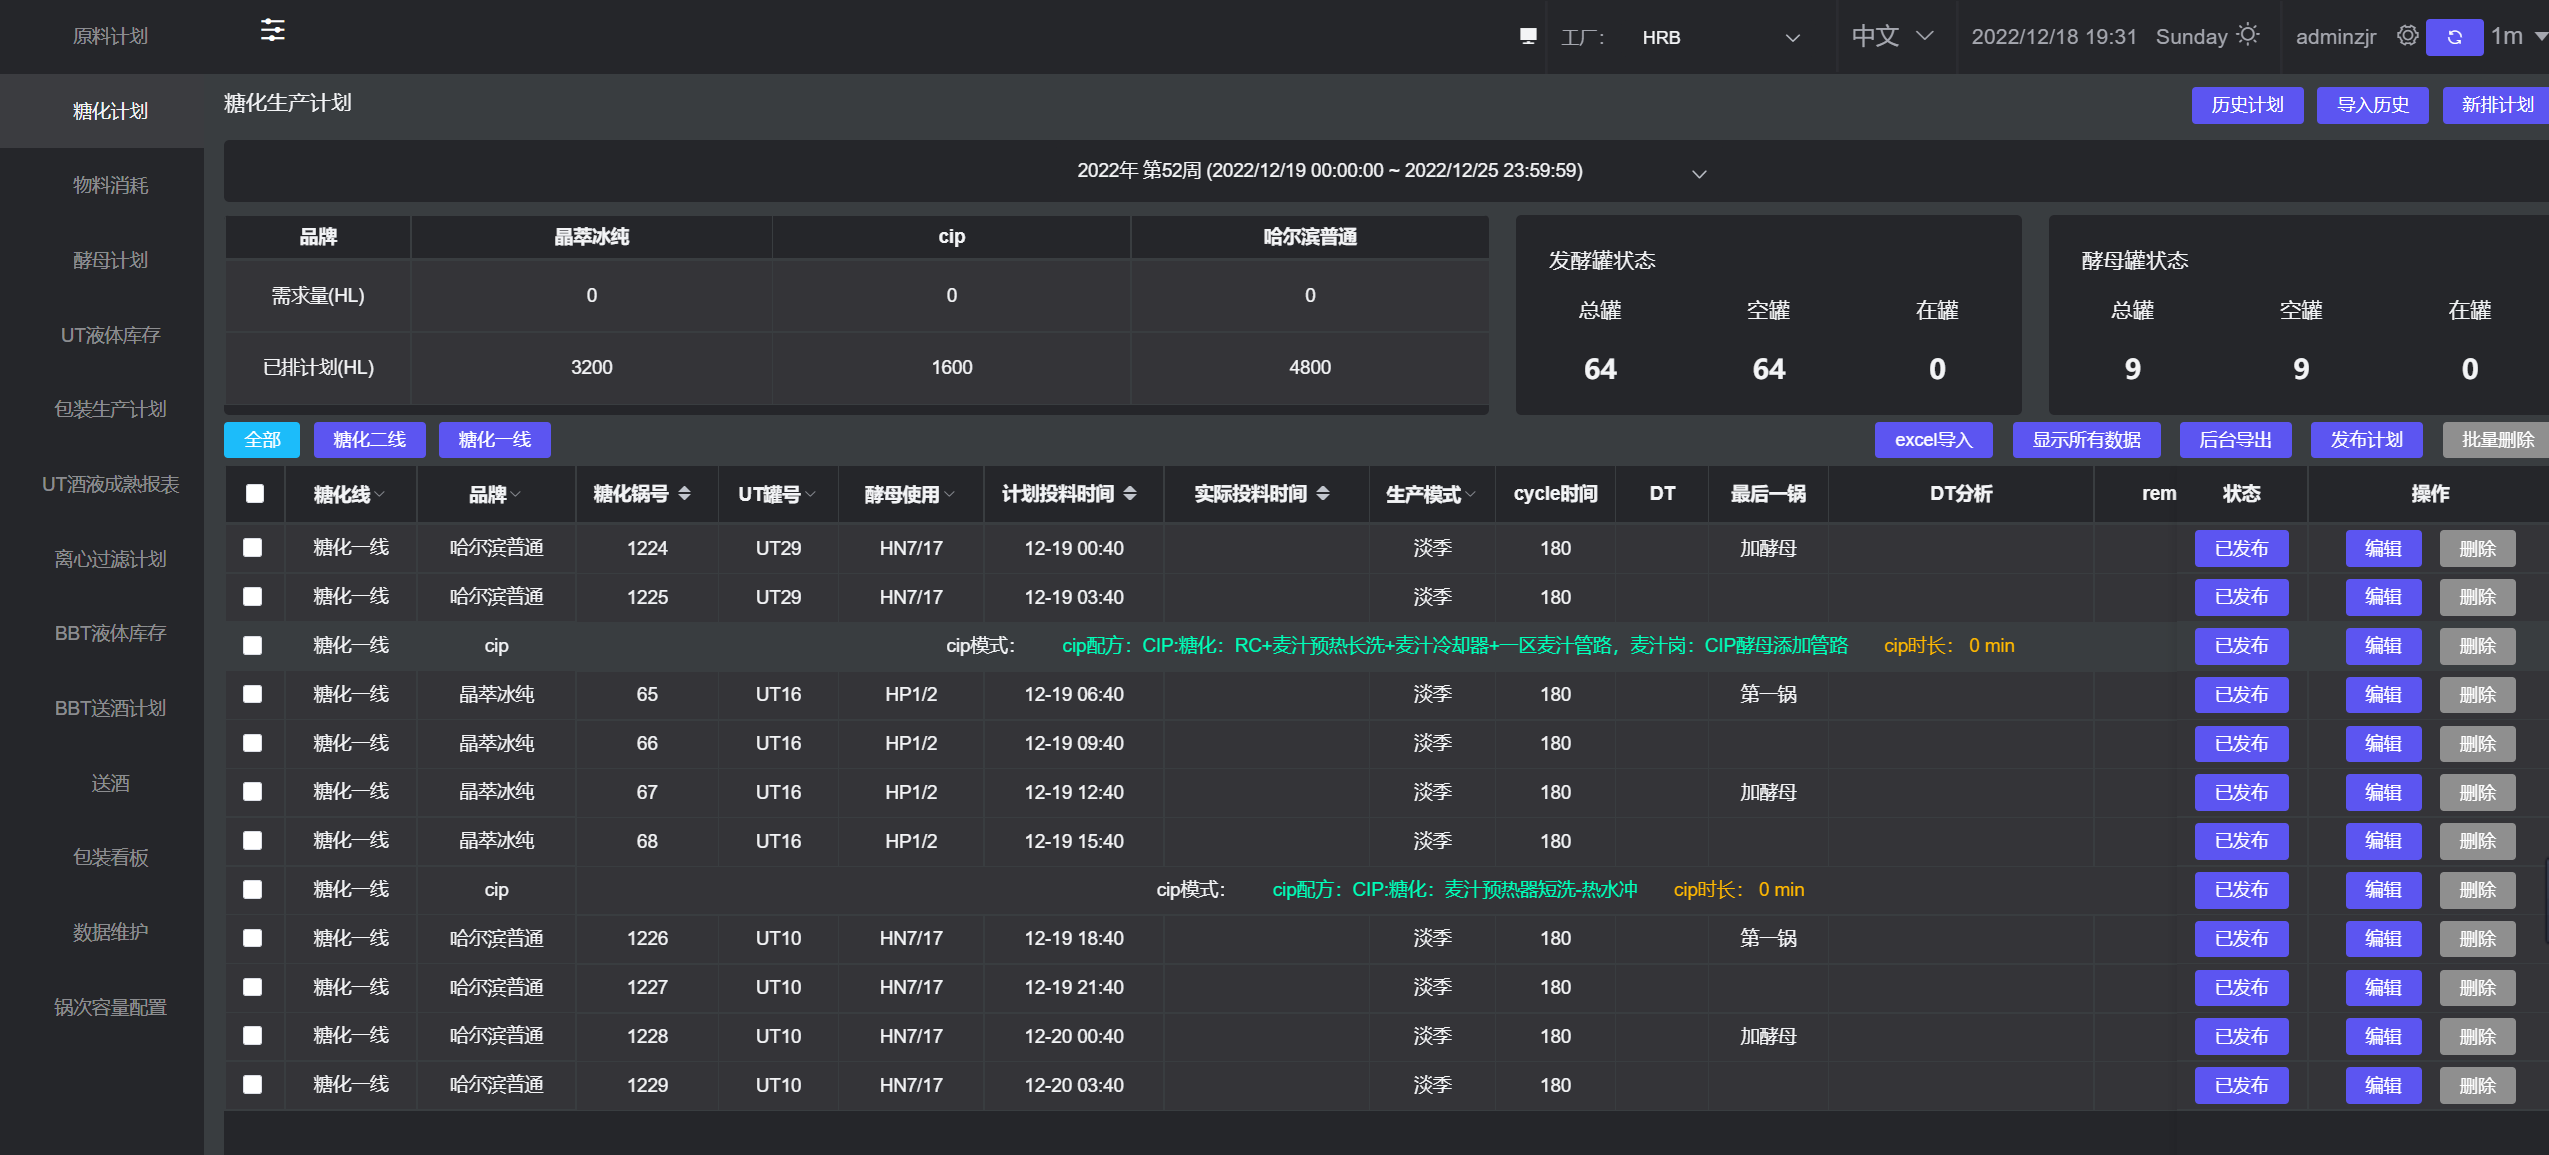Click the blue refresh icon button
2549x1155 pixels.
coord(2455,37)
